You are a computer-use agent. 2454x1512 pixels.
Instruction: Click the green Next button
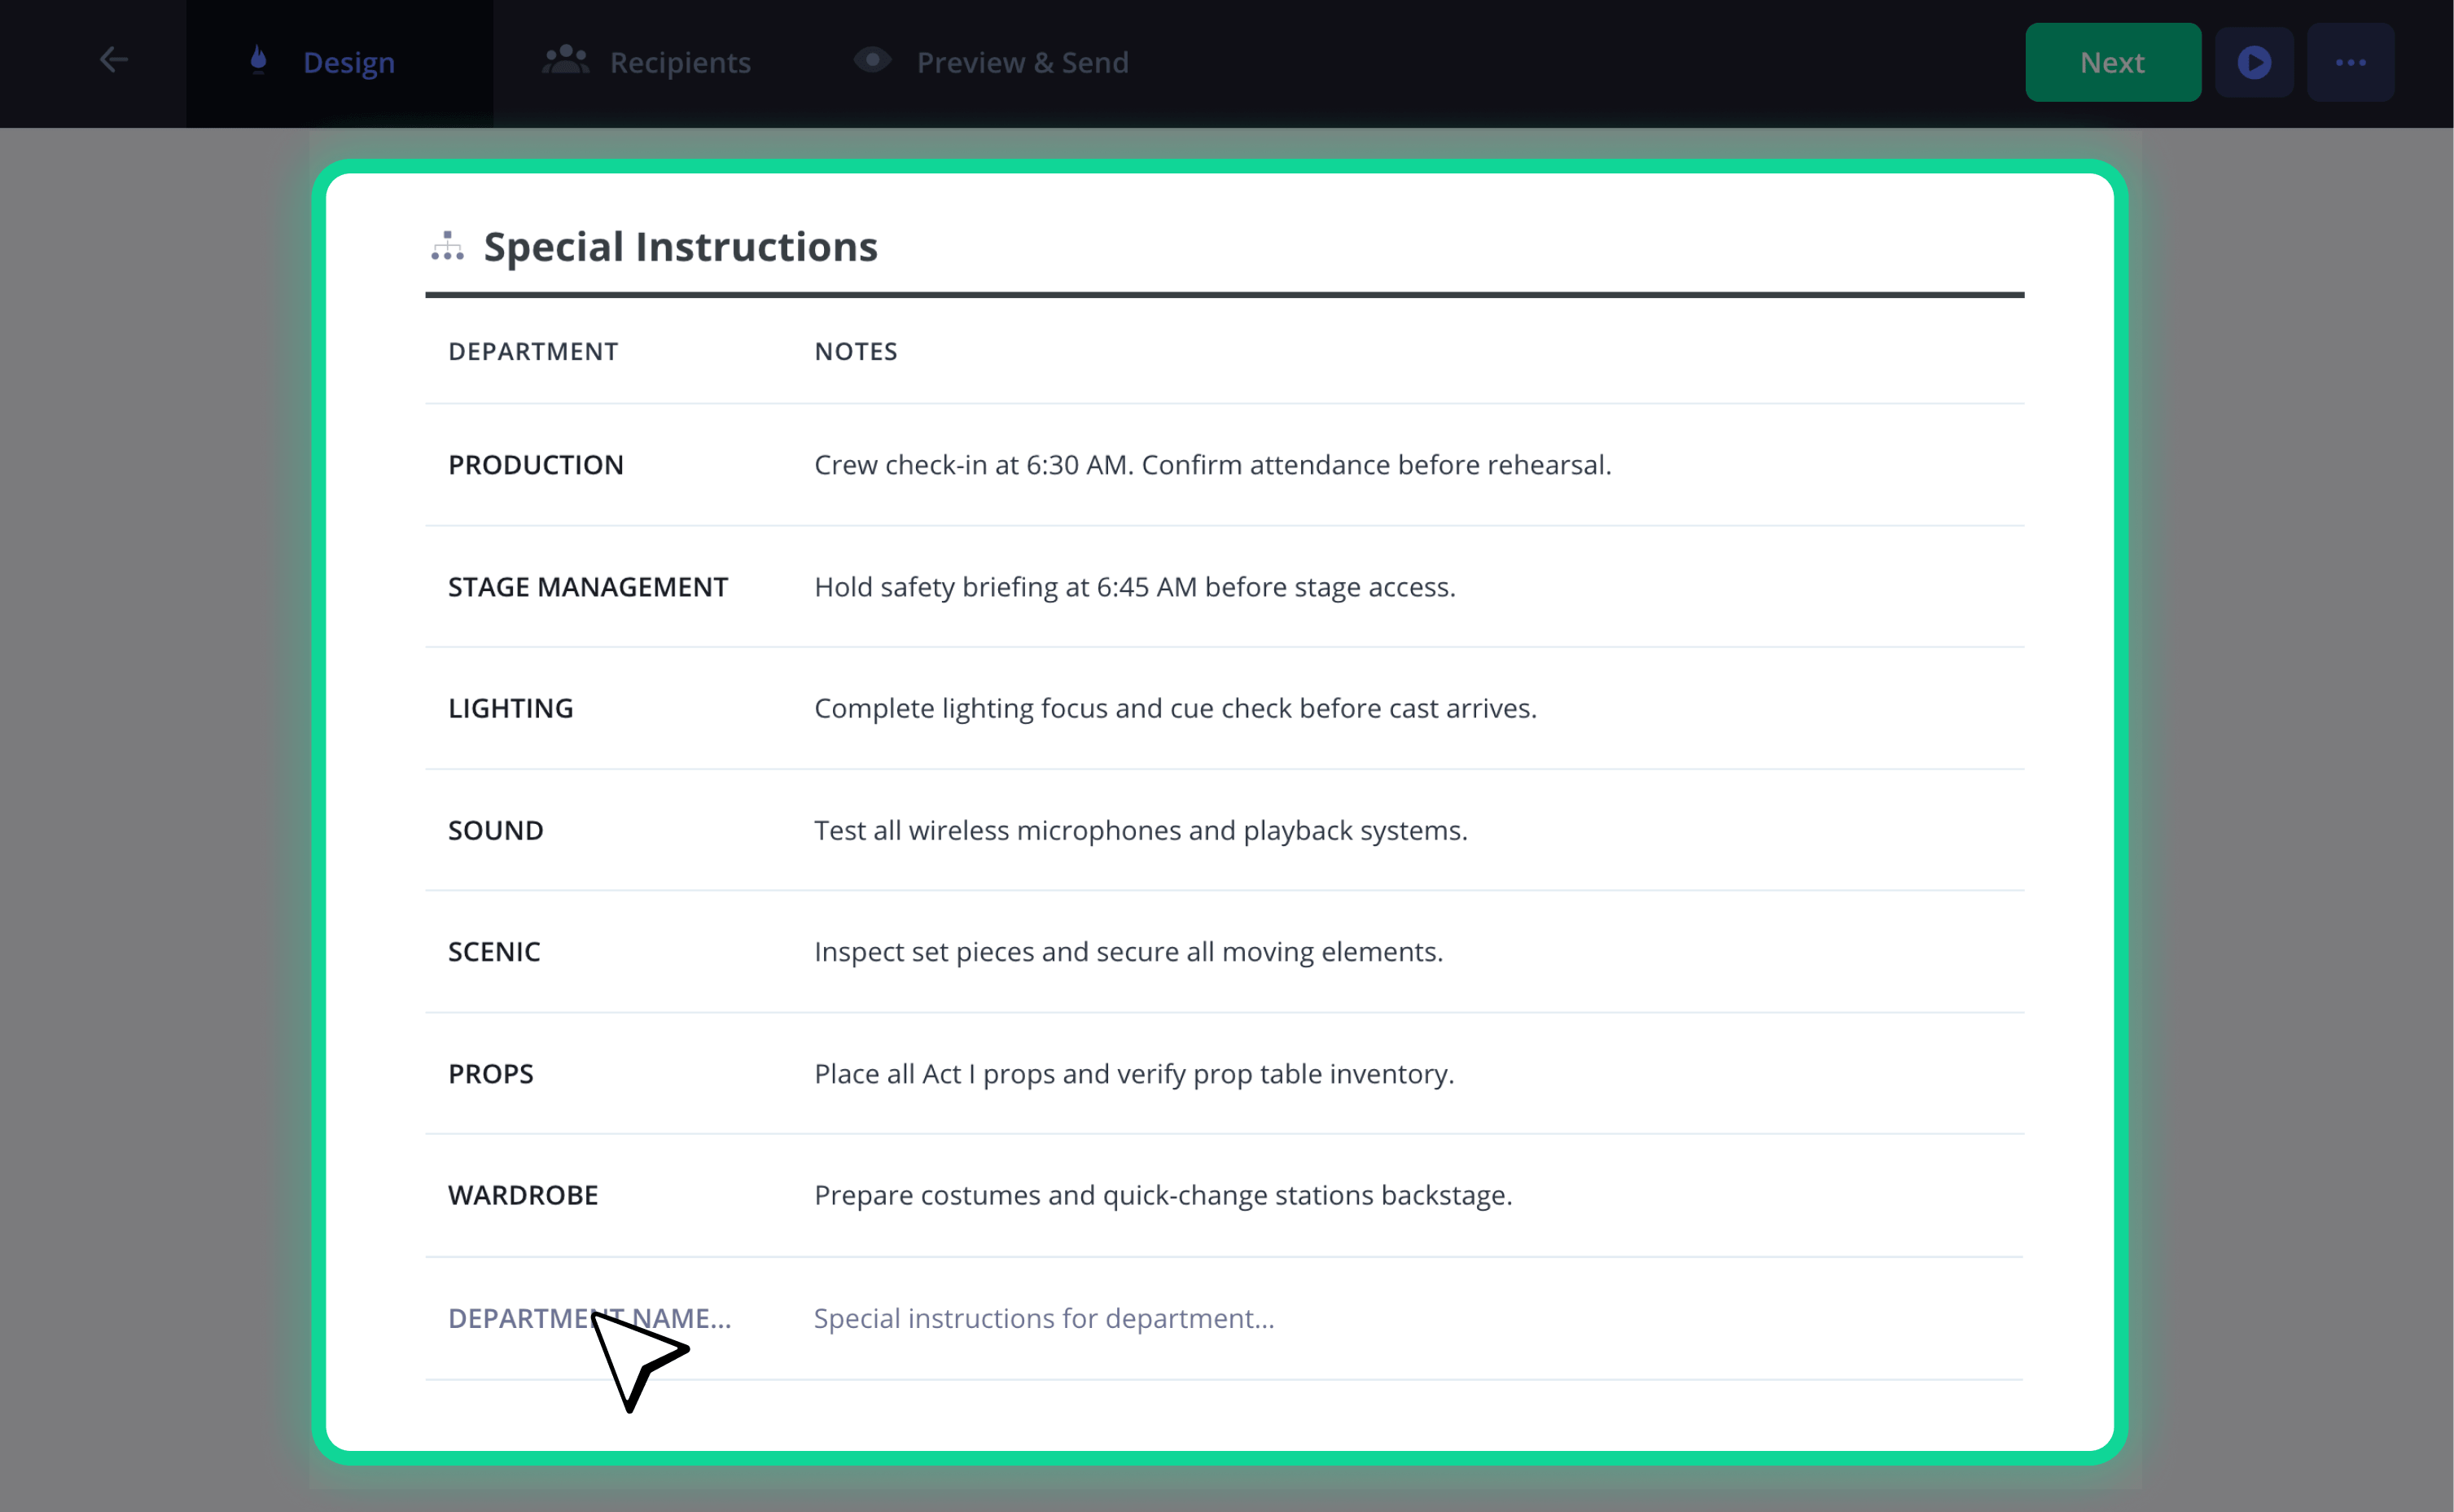(x=2113, y=62)
